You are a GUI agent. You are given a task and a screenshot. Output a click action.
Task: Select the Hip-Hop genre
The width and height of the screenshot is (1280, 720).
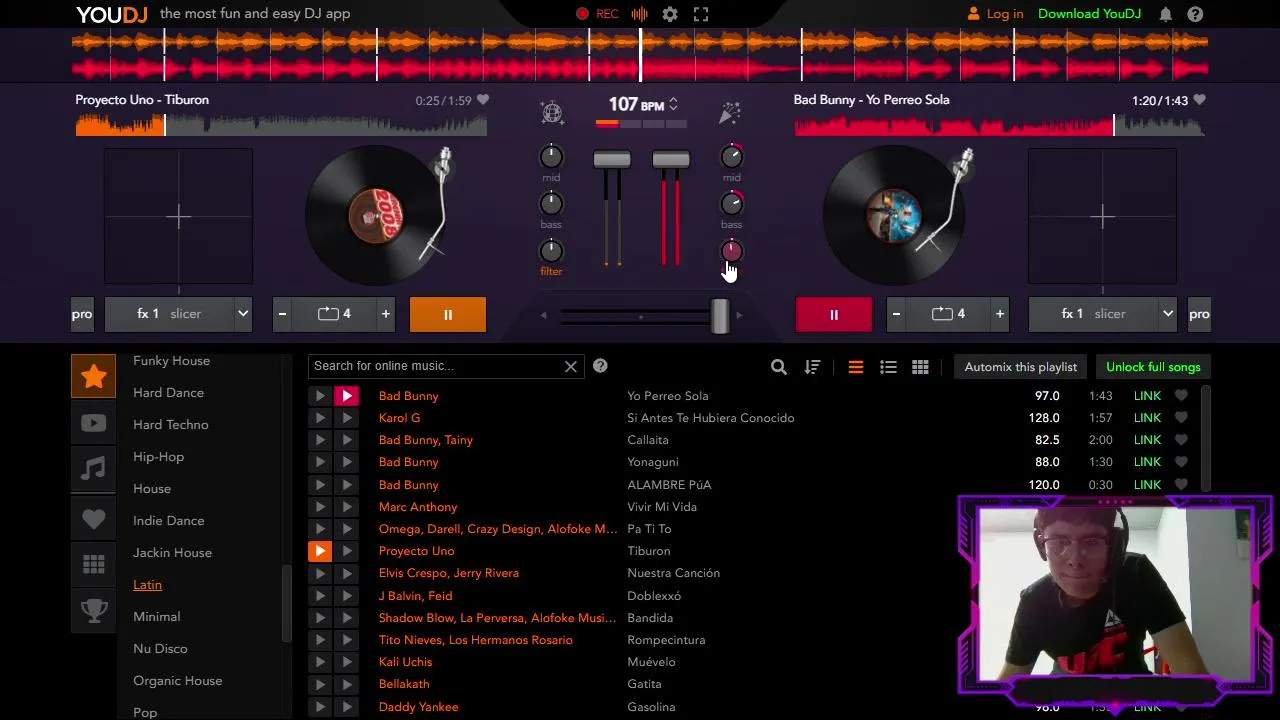pyautogui.click(x=158, y=457)
